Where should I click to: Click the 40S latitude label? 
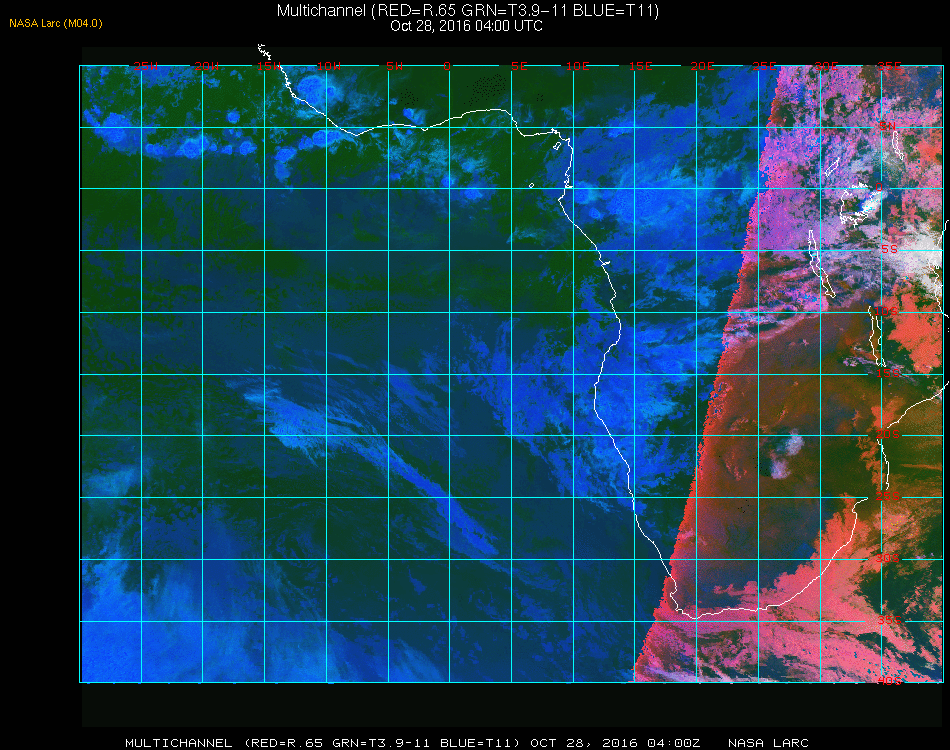(x=889, y=681)
